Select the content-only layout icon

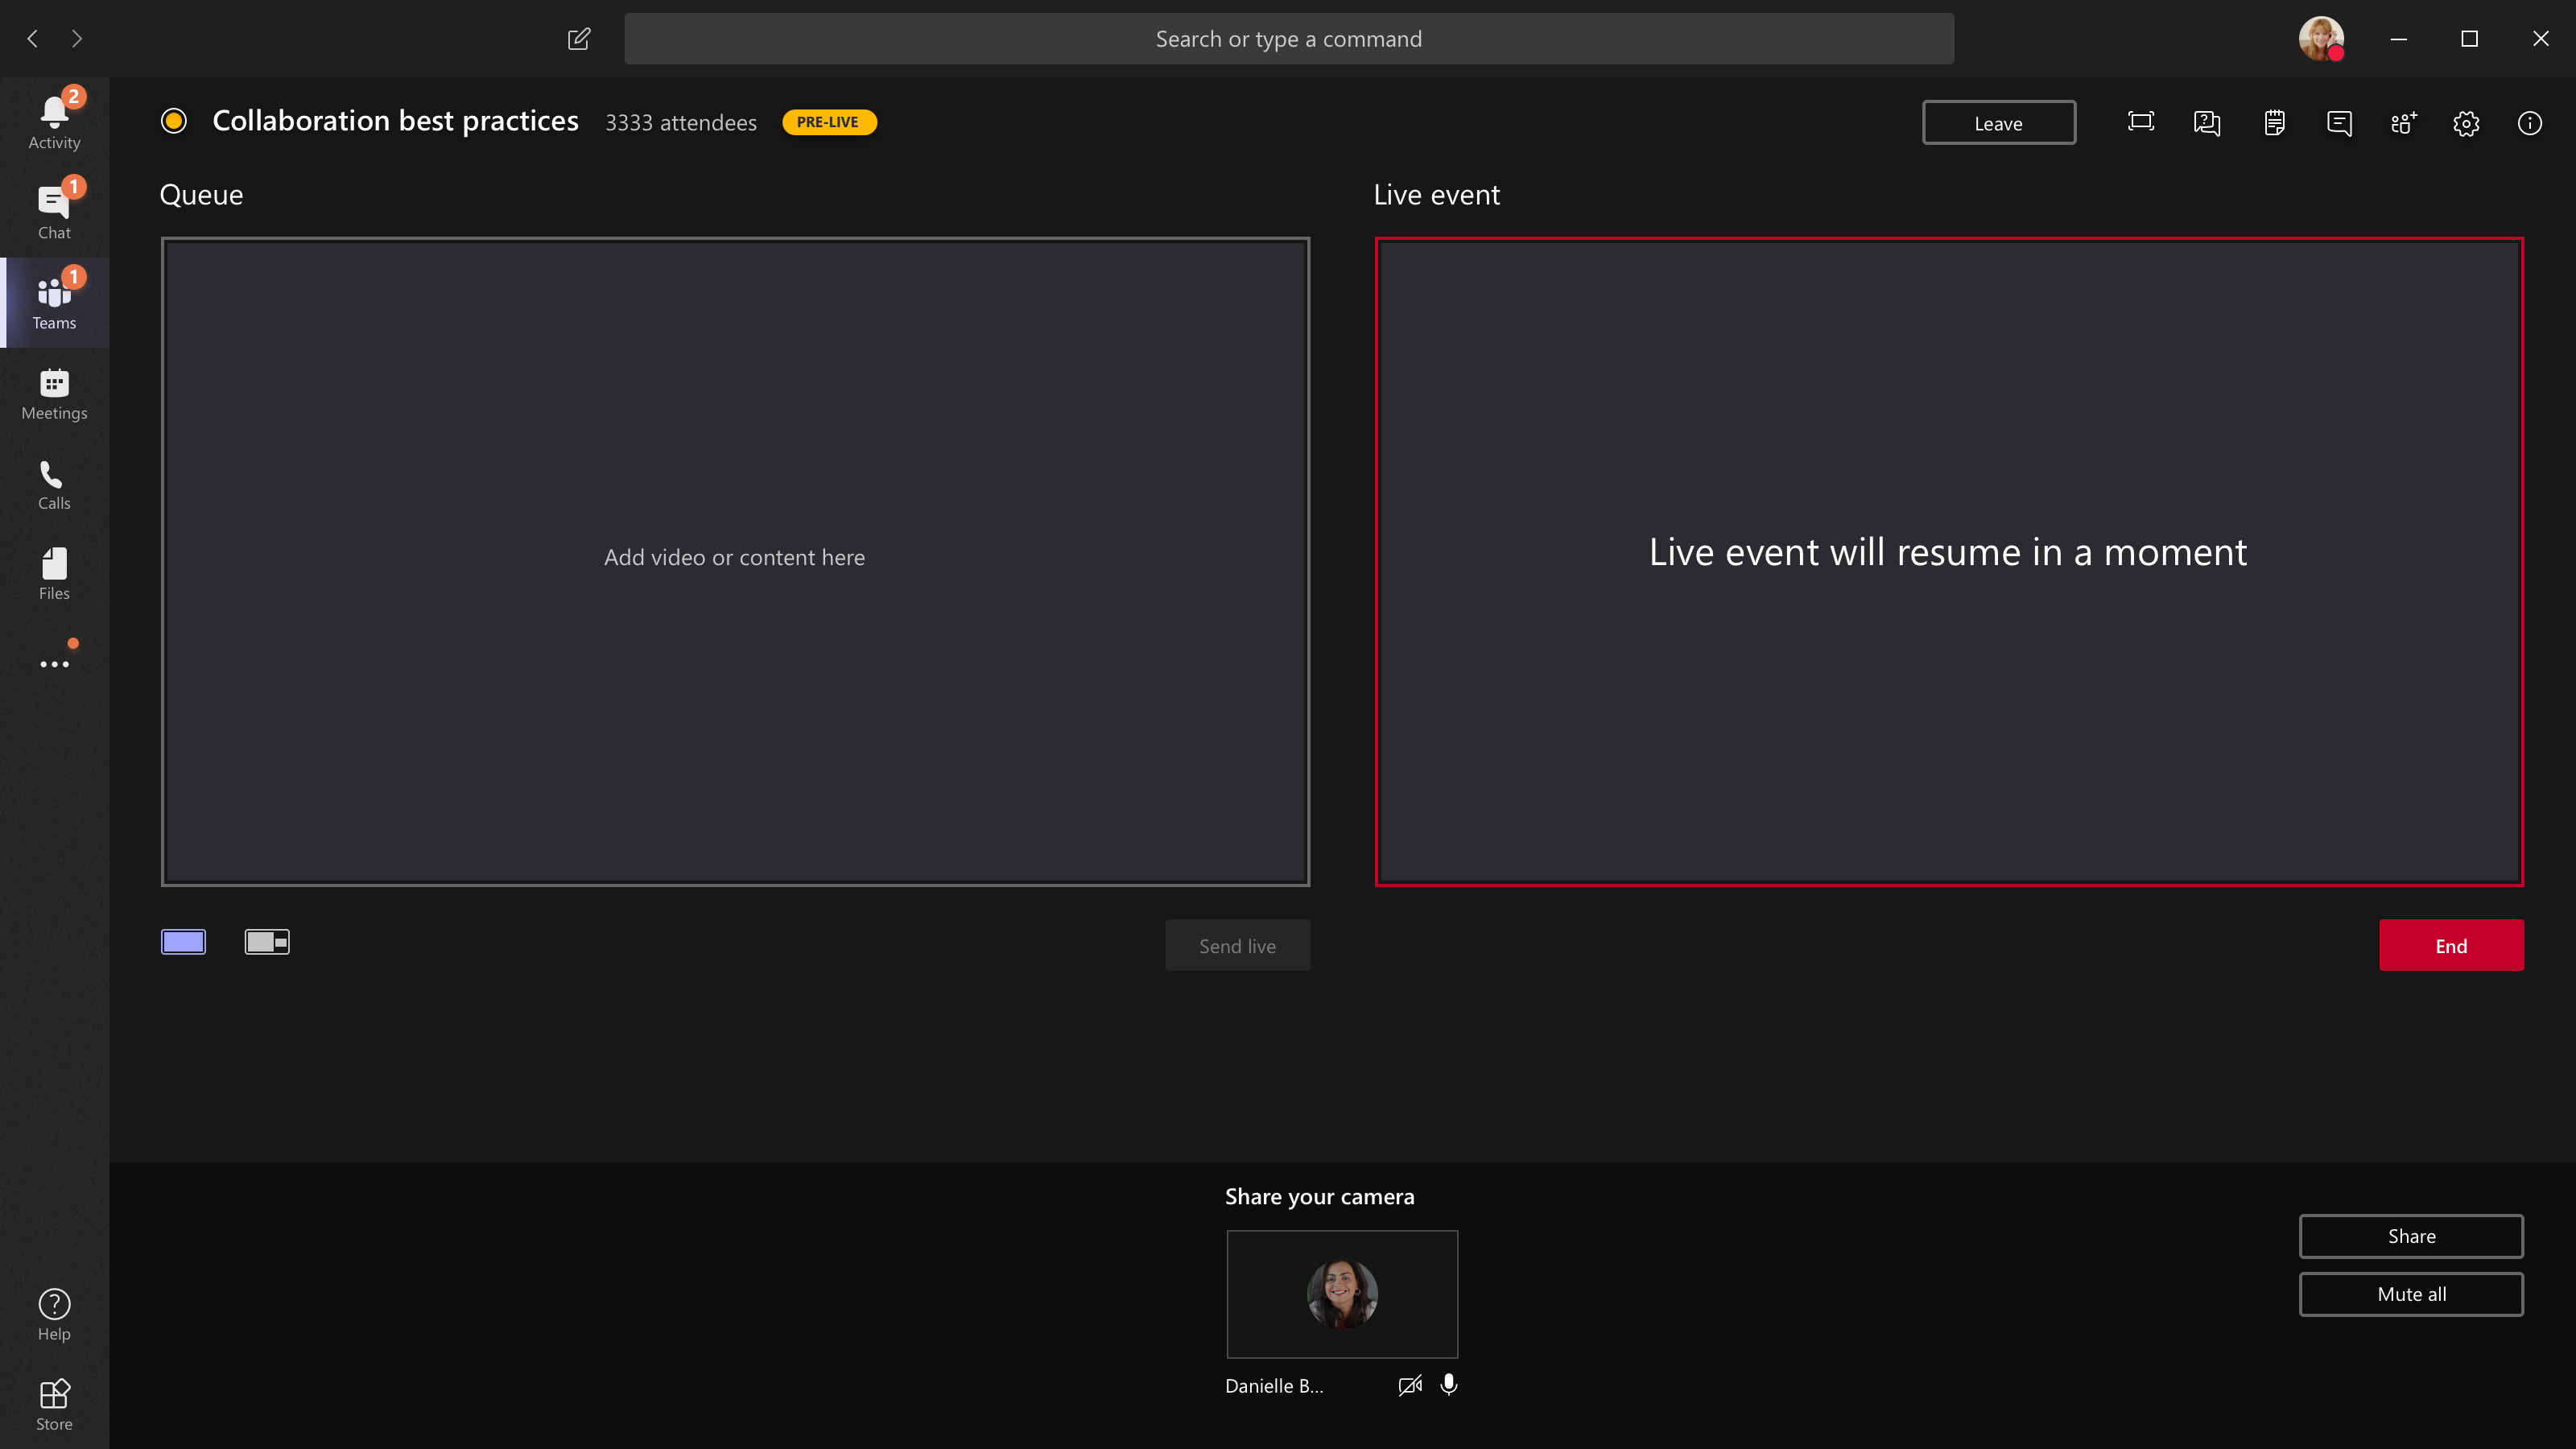pos(184,941)
